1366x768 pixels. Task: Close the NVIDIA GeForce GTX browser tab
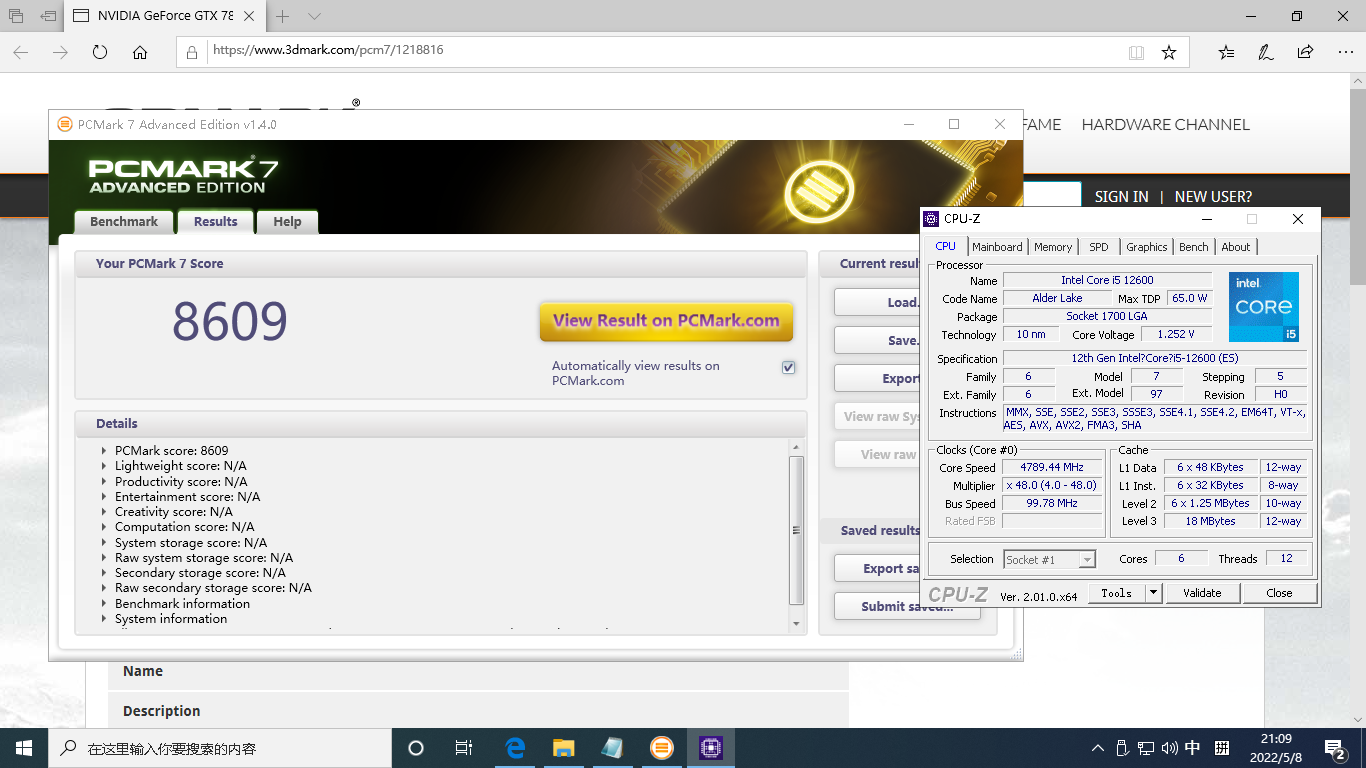250,16
